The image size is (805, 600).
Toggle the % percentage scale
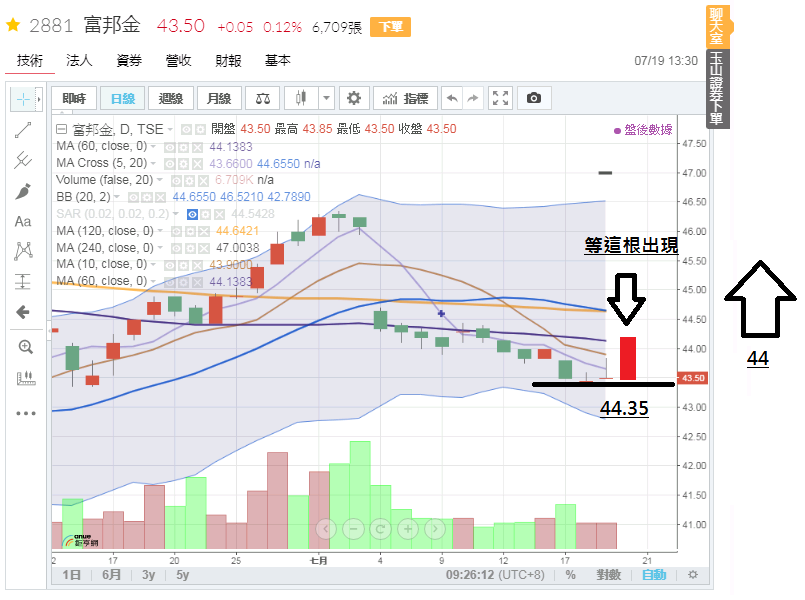pos(570,575)
